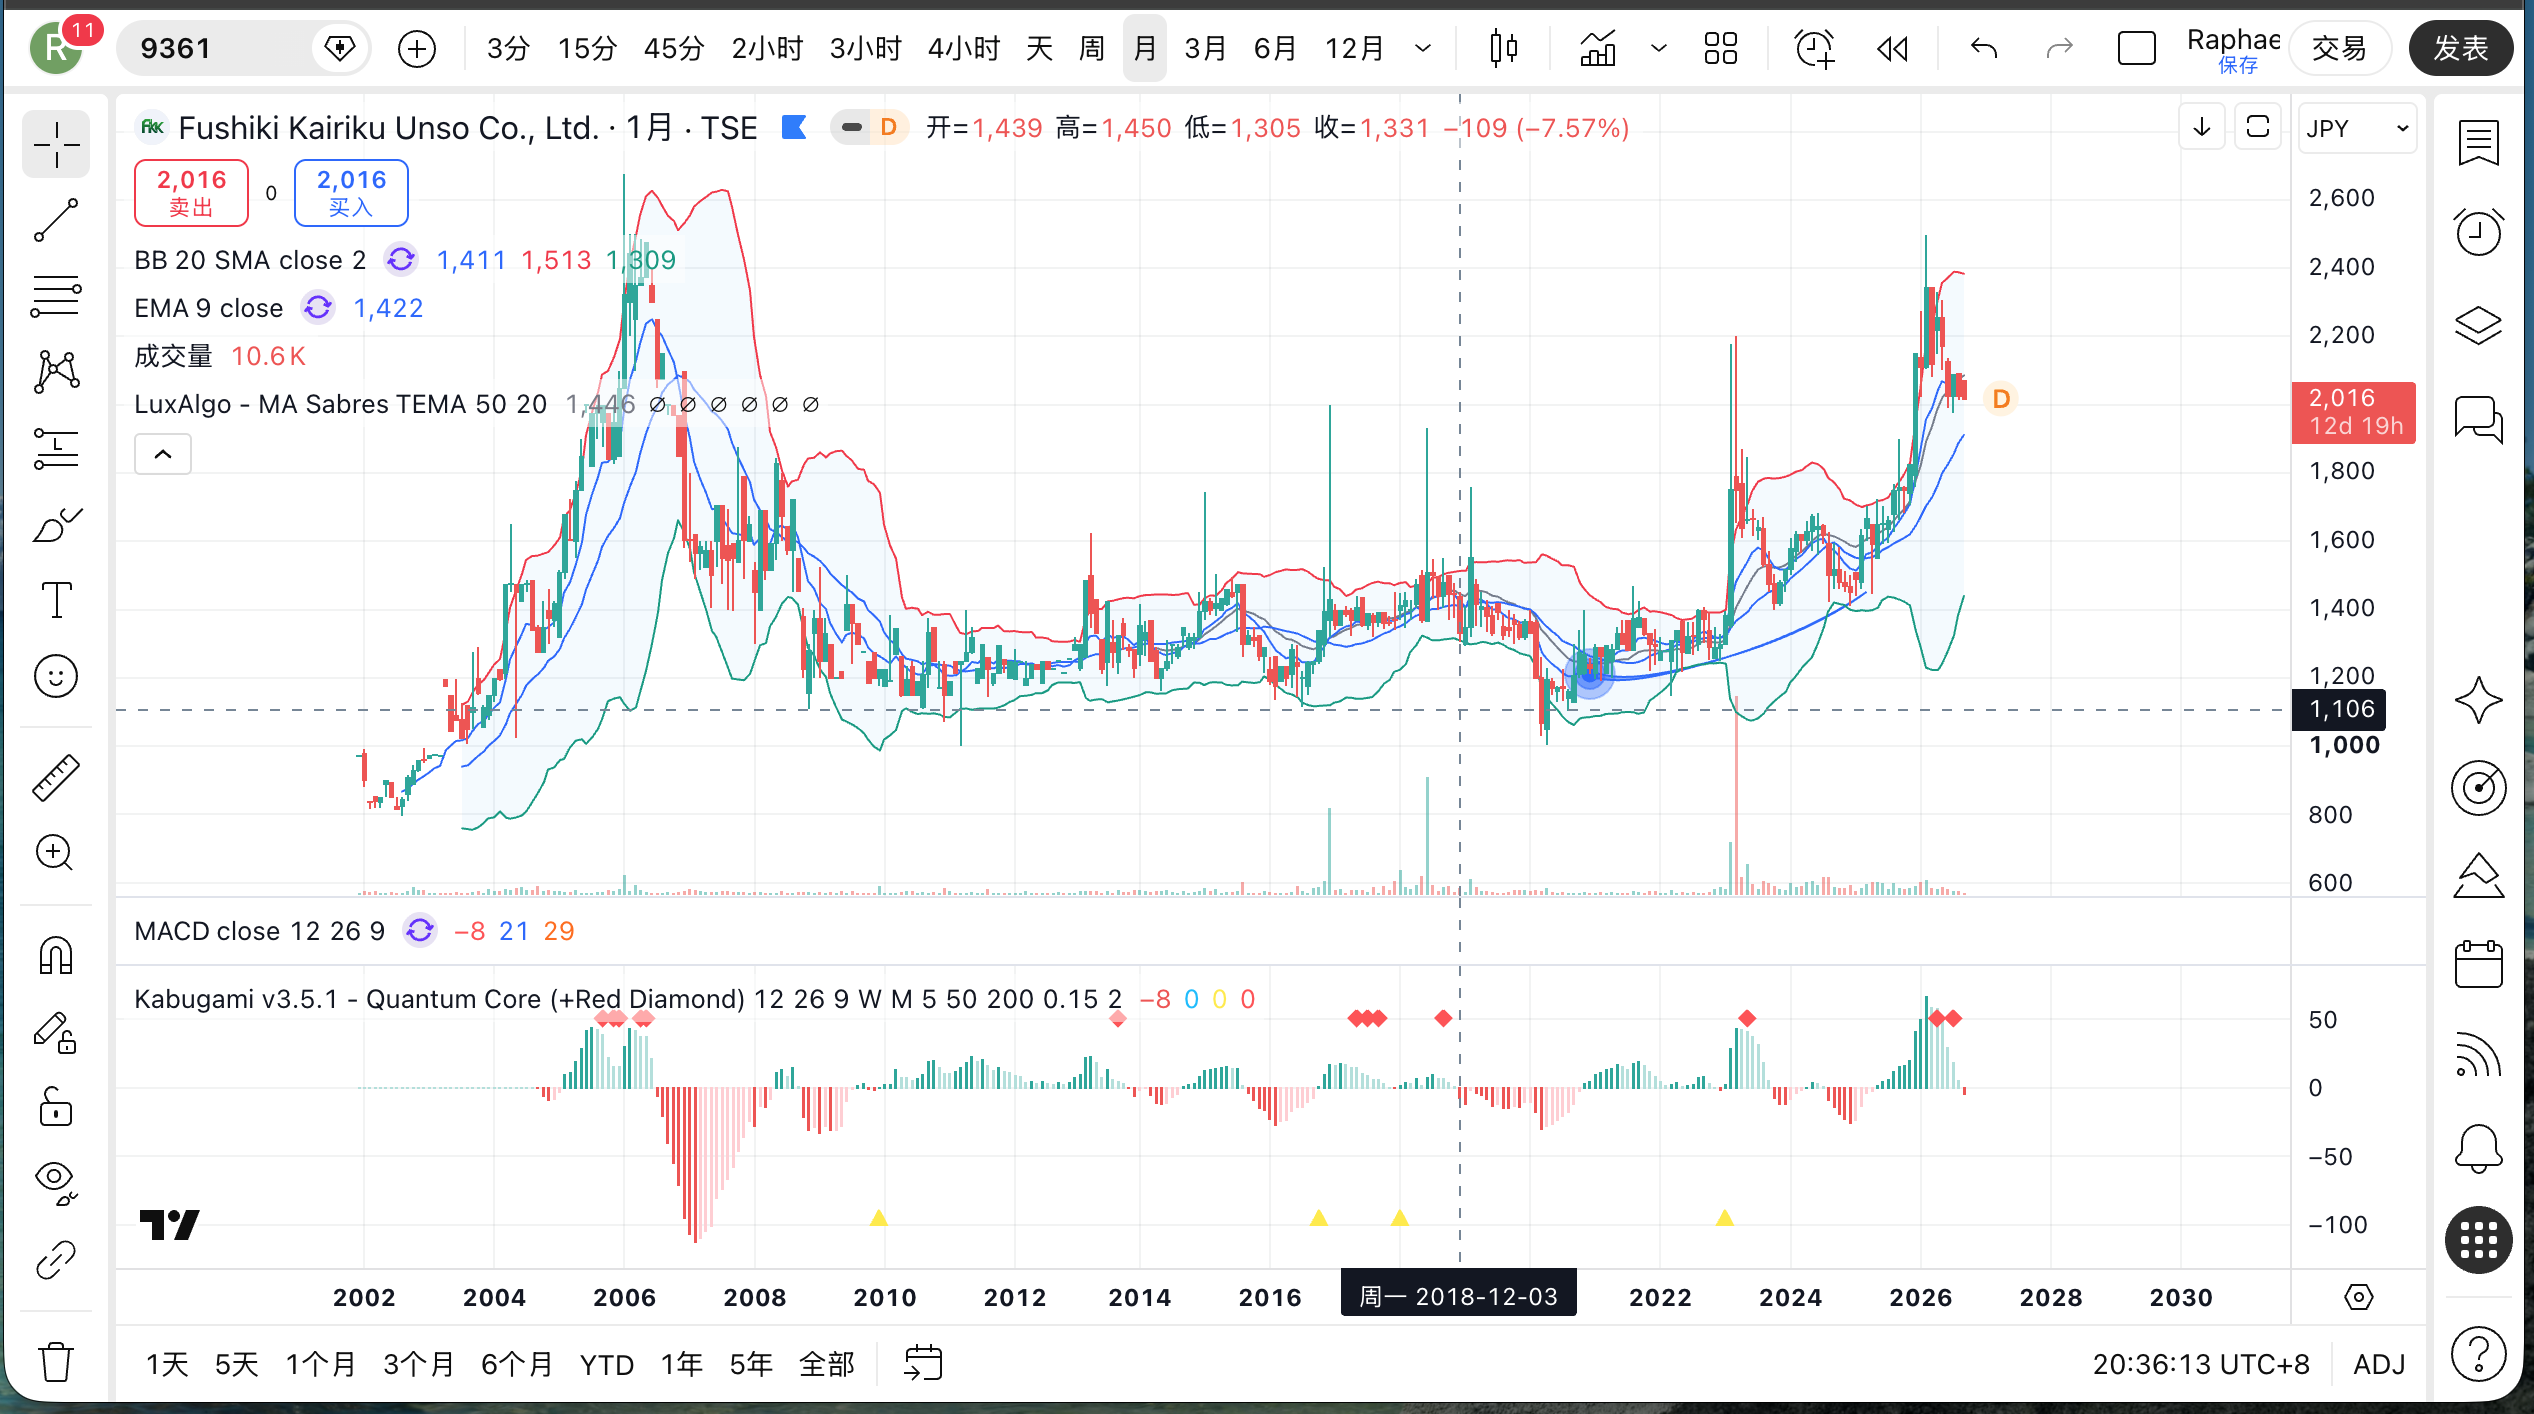This screenshot has height=1414, width=2534.
Task: Open the notifications bell
Action: (x=2479, y=1148)
